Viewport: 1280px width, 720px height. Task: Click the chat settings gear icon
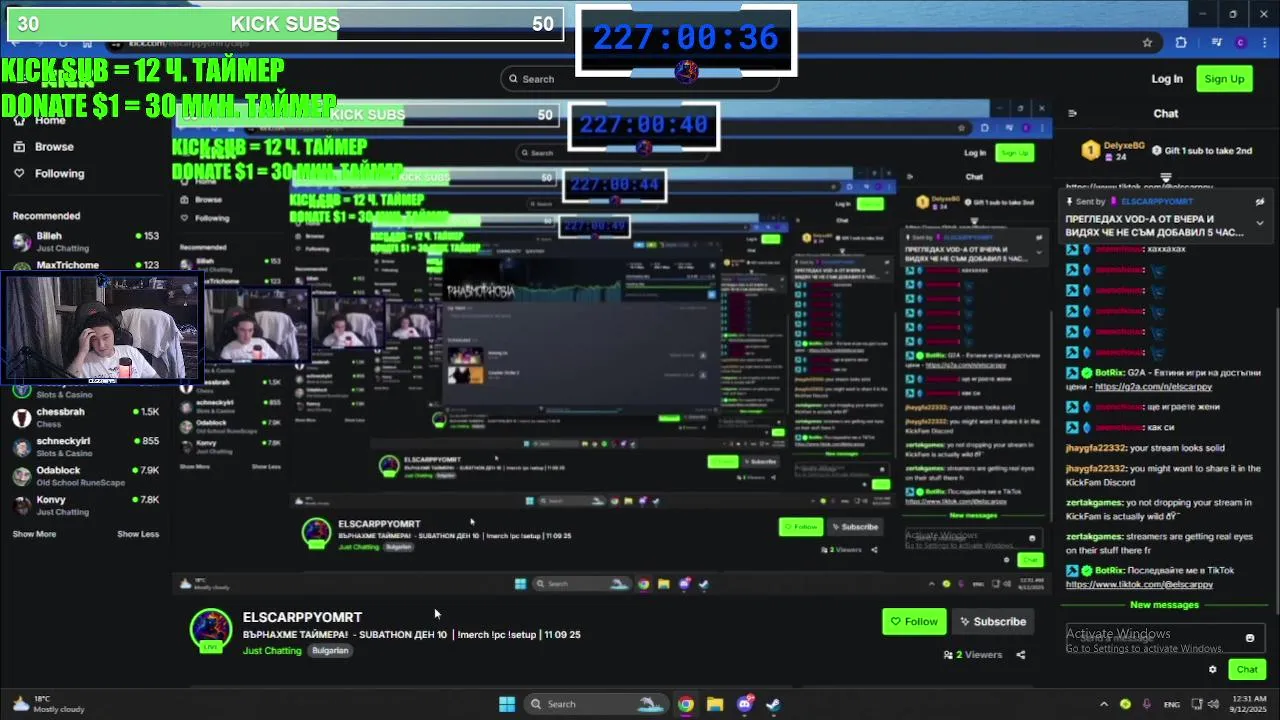(1213, 670)
